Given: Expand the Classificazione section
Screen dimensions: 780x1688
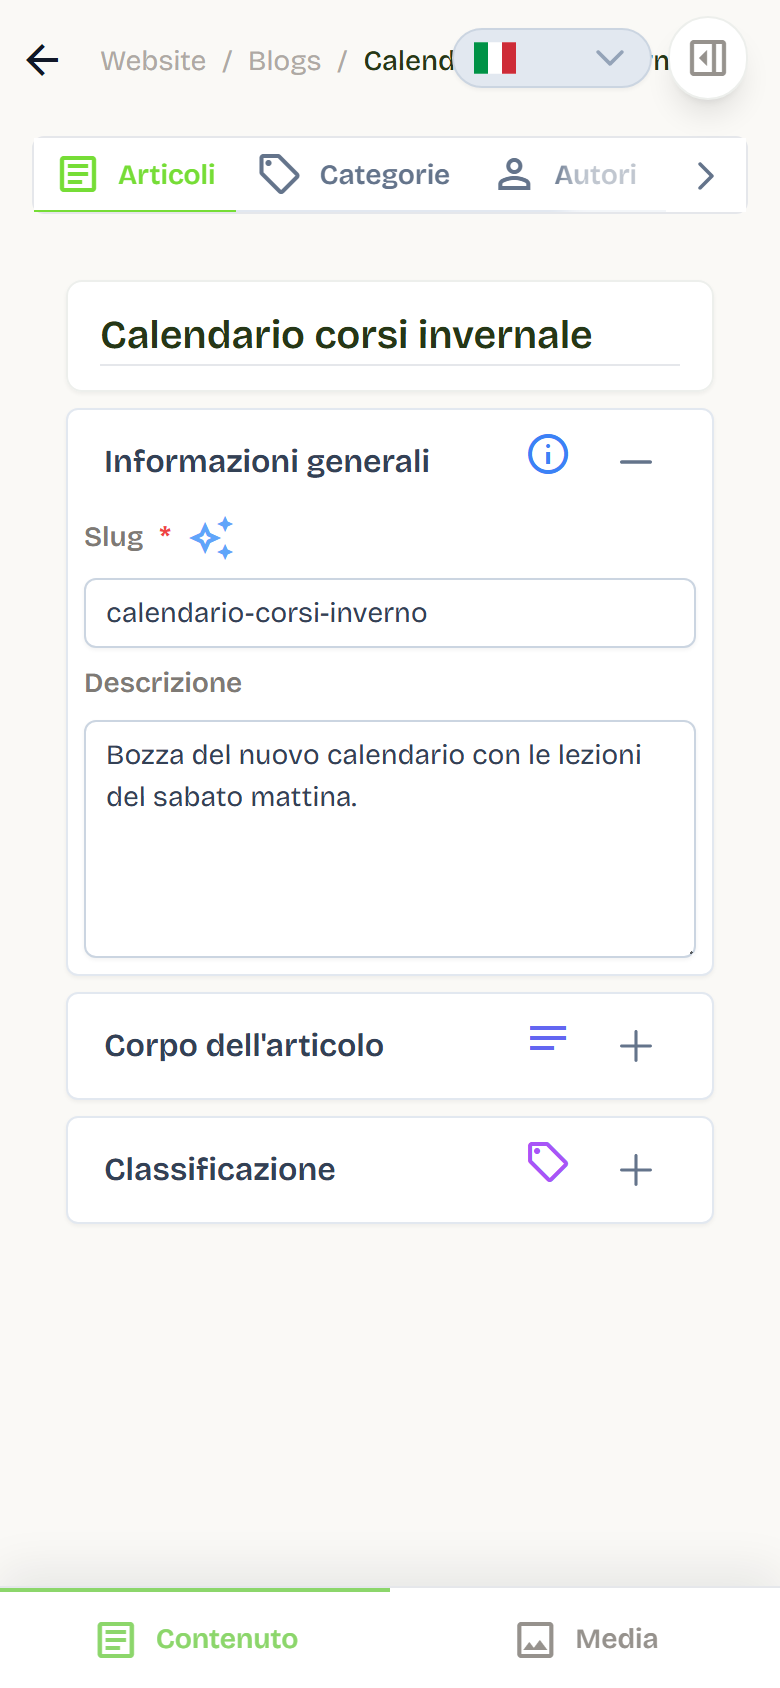Looking at the screenshot, I should [636, 1170].
